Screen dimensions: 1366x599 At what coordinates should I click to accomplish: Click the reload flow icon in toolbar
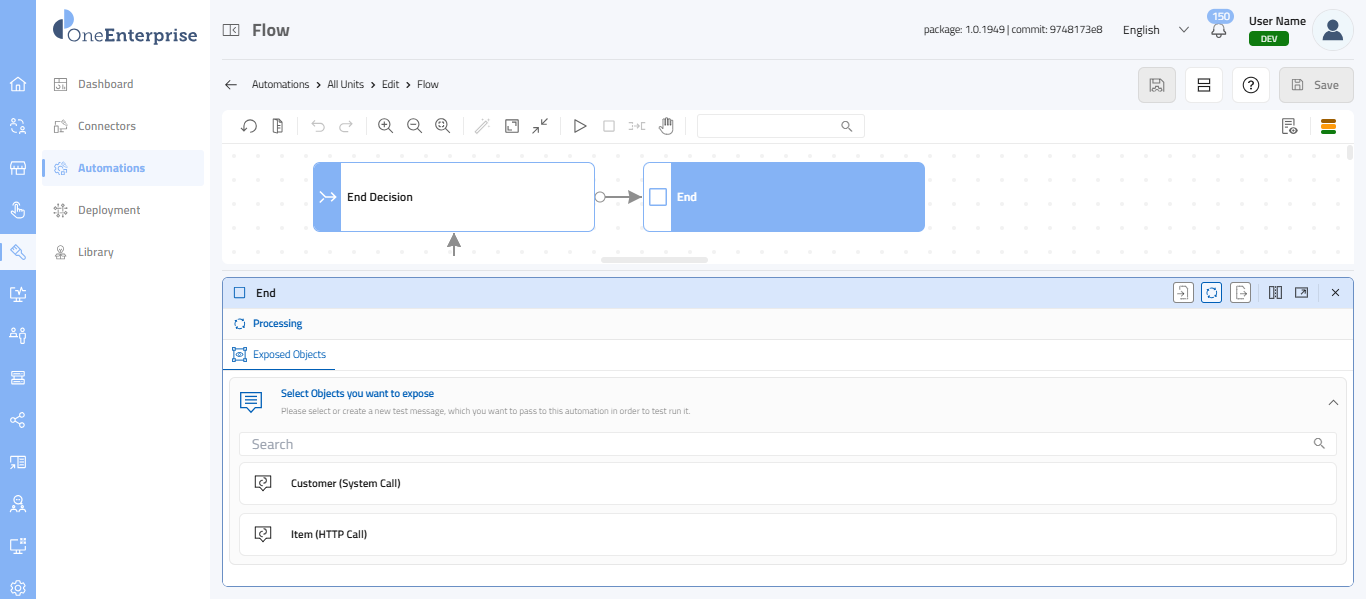click(x=250, y=126)
